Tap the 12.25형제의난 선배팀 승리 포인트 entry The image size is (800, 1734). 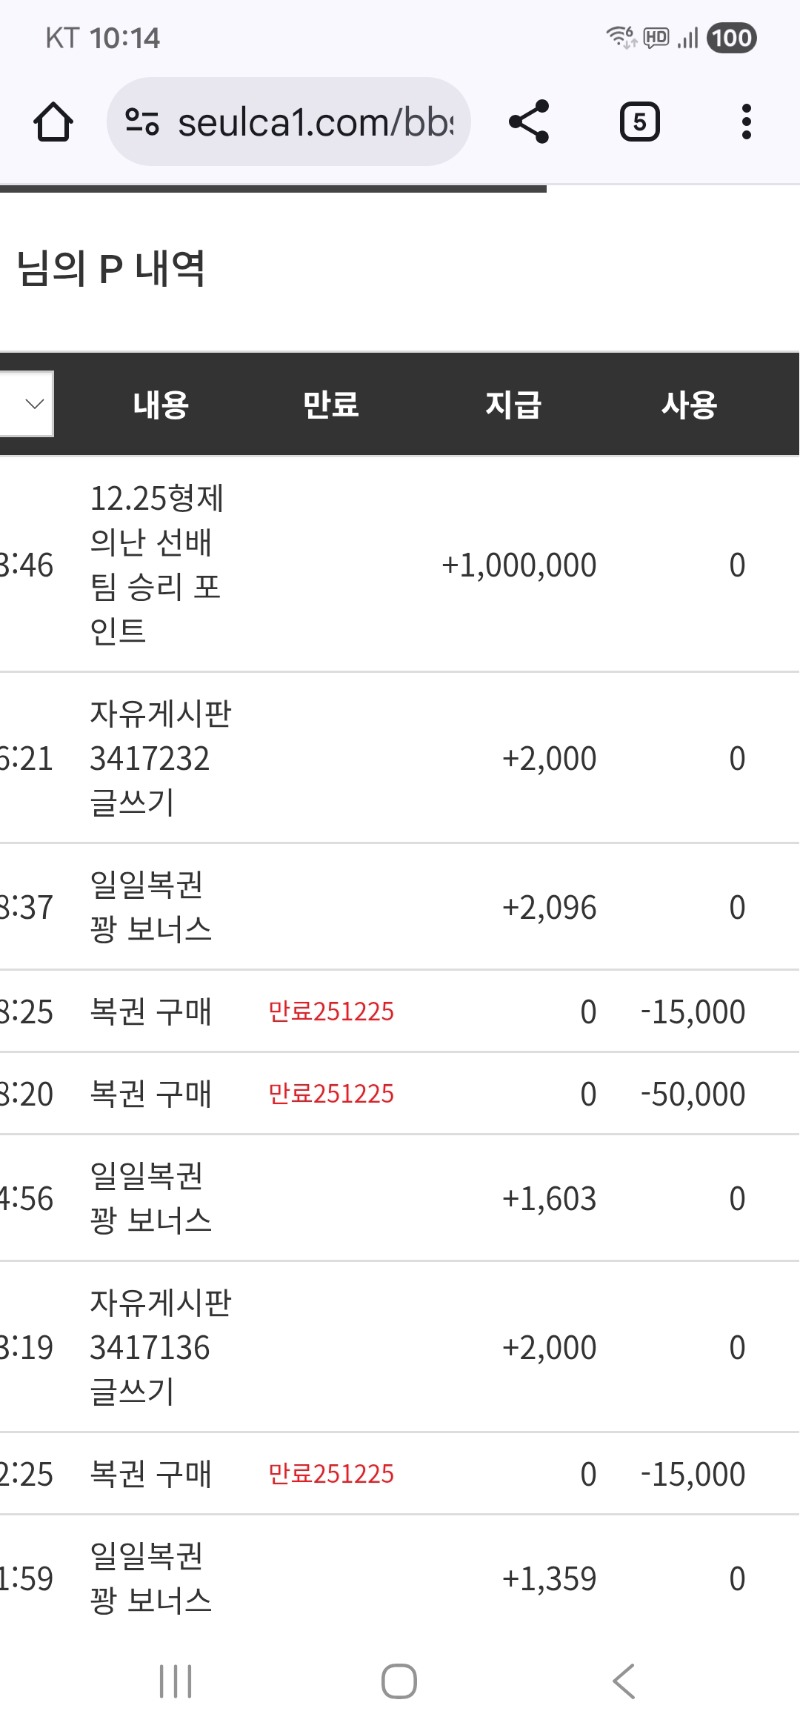156,564
